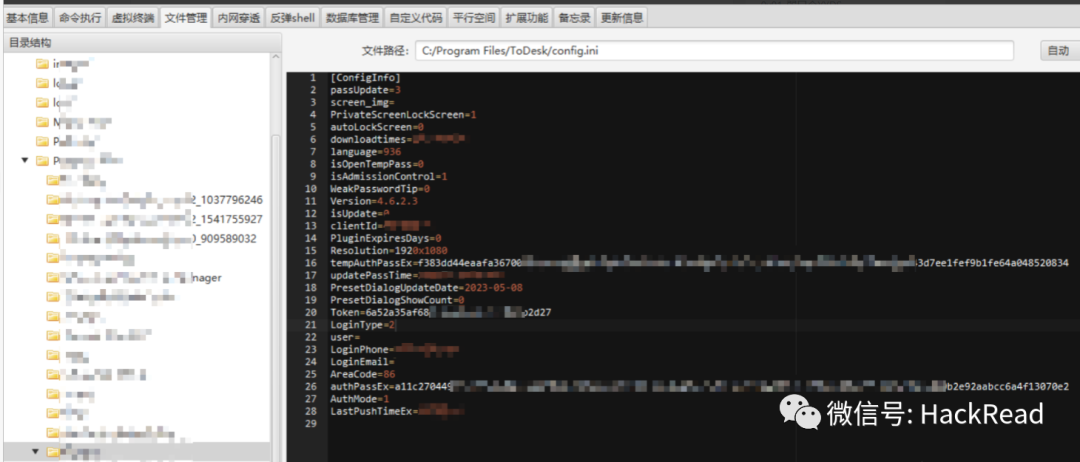Switch to the 扩展功能 tab

point(526,18)
